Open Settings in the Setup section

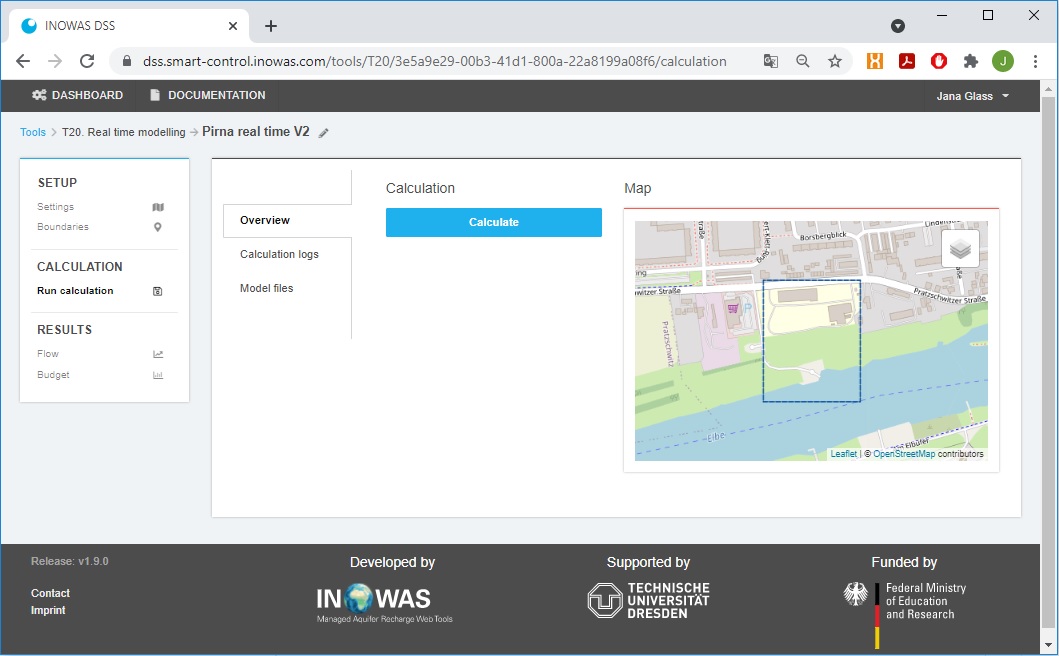pyautogui.click(x=55, y=207)
